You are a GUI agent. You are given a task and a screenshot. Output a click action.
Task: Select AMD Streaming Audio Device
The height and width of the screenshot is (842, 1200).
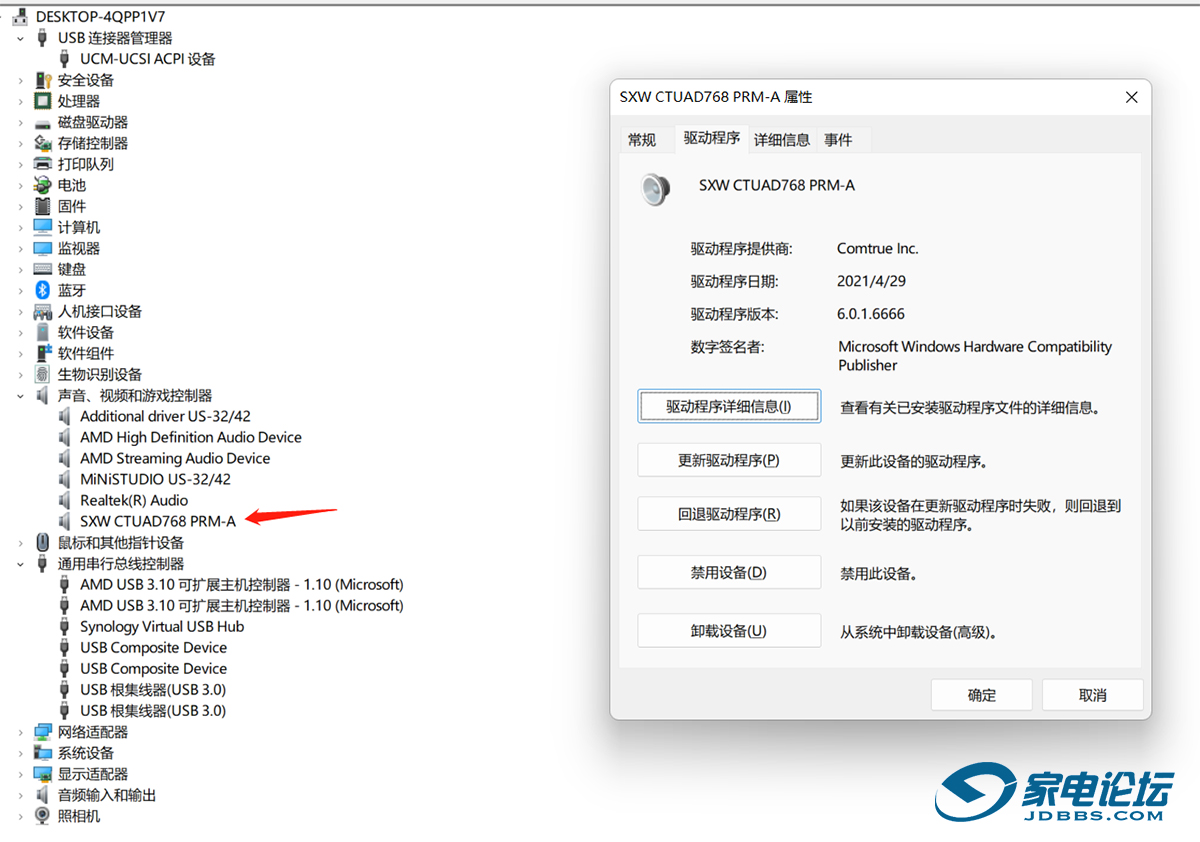tap(175, 458)
